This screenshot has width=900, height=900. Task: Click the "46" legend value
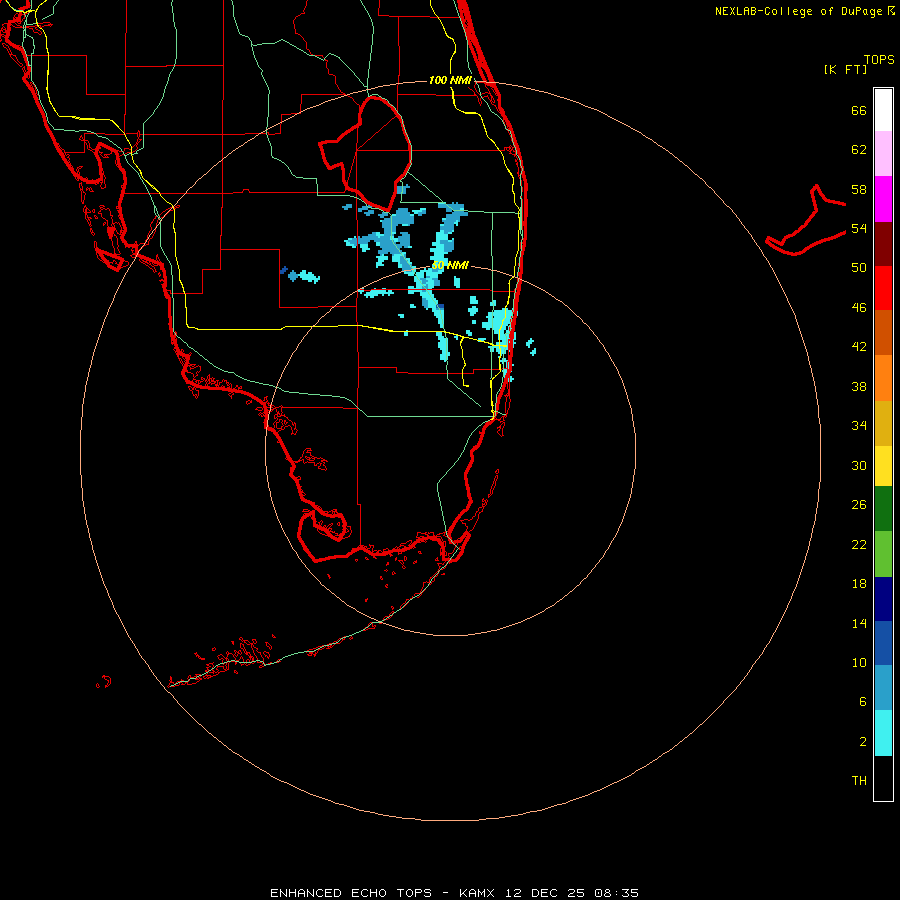tap(859, 308)
